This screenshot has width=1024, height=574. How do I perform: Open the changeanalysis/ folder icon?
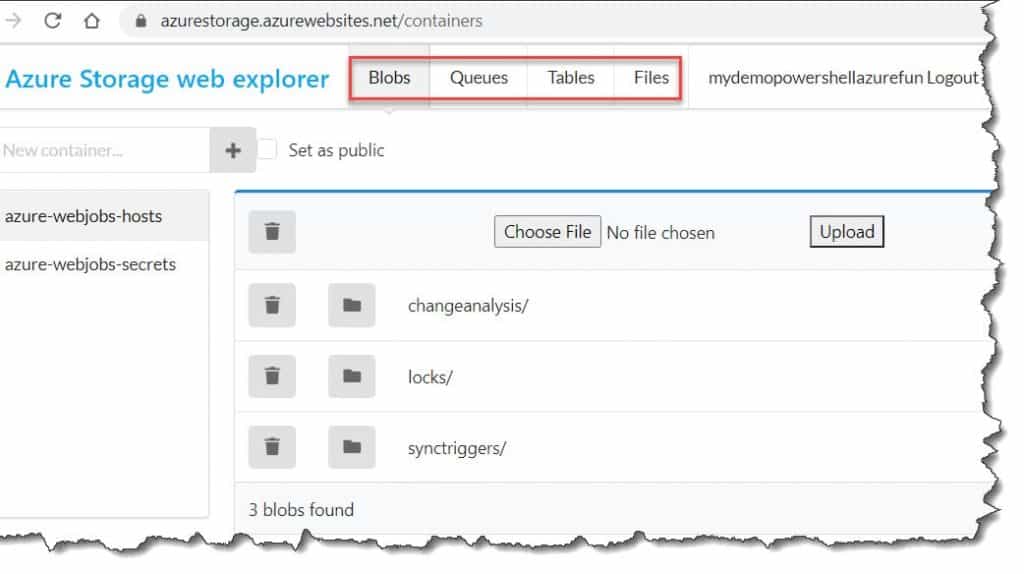351,305
